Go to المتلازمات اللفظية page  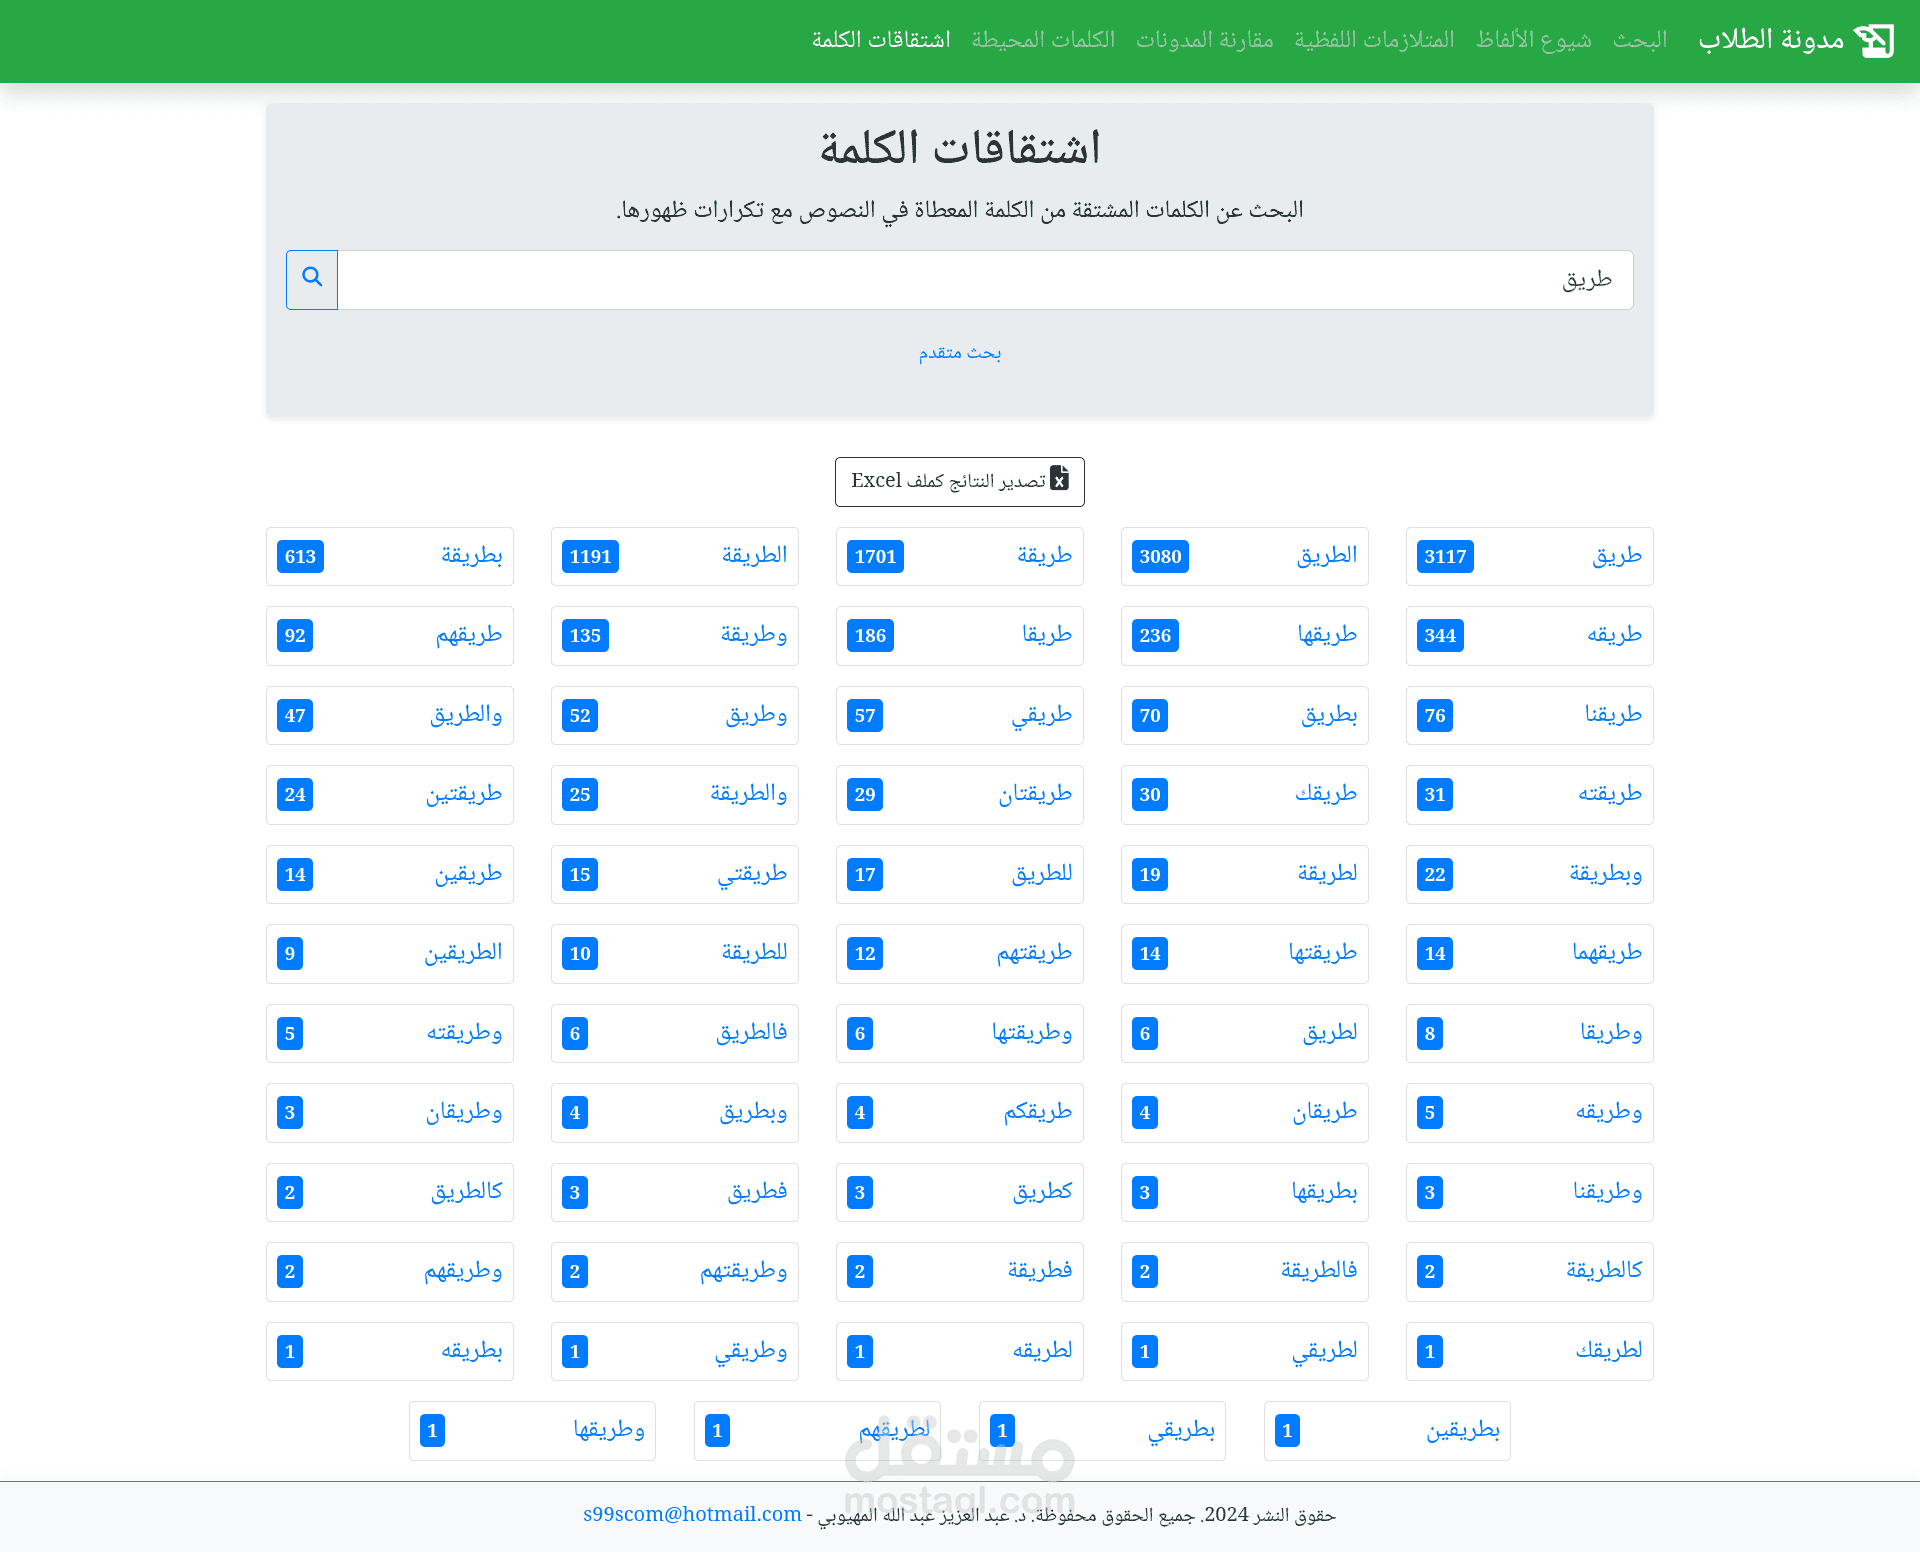pyautogui.click(x=1374, y=40)
